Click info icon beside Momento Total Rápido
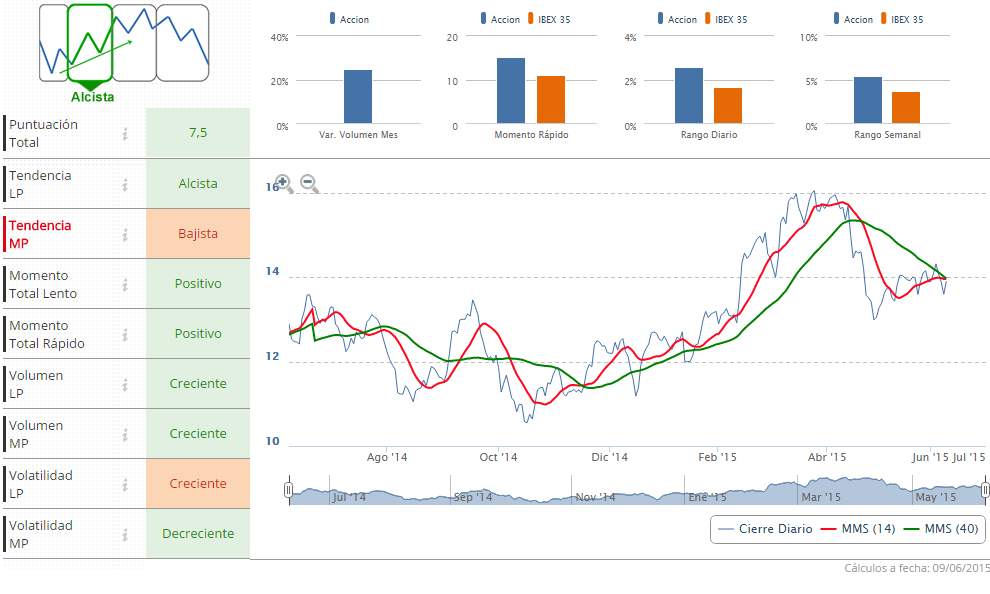Image resolution: width=990 pixels, height=594 pixels. tap(125, 334)
